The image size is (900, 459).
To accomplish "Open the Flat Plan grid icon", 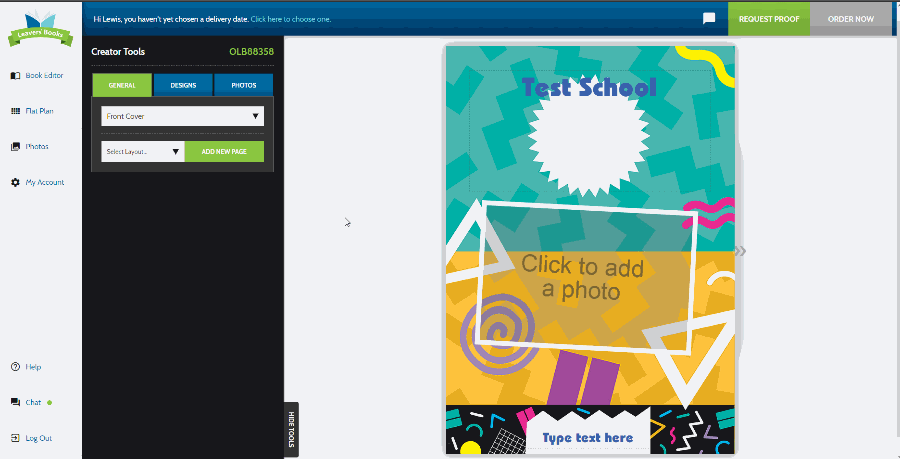I will click(15, 111).
